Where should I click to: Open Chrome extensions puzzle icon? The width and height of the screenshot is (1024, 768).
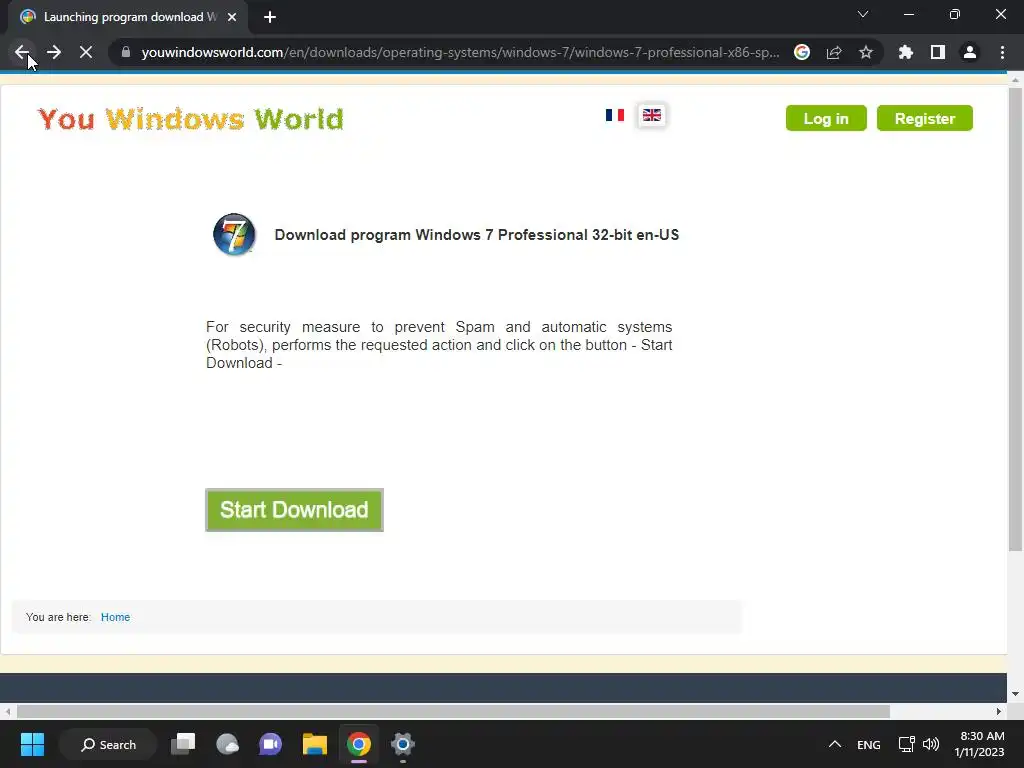[x=906, y=52]
